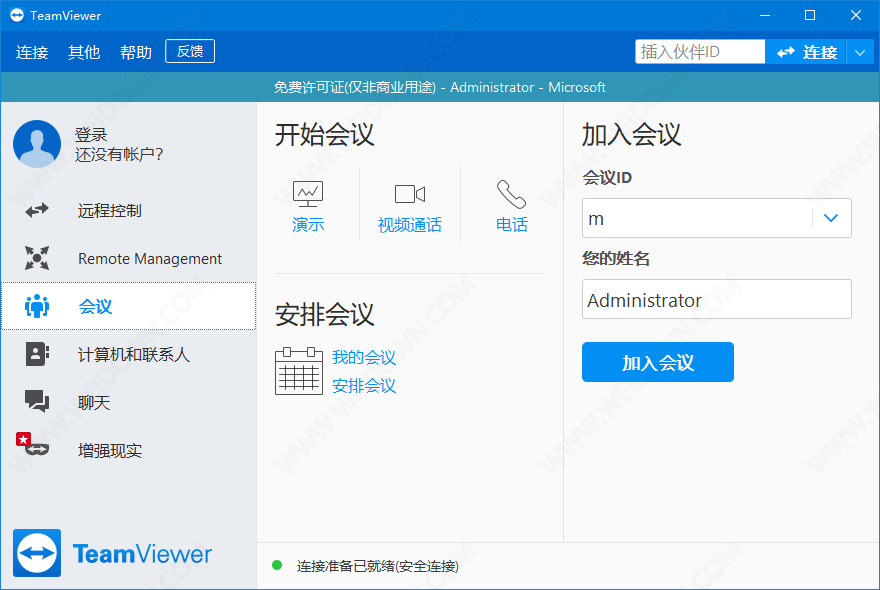Click the 反馈 feedback button
Image resolution: width=880 pixels, height=590 pixels.
tap(190, 51)
